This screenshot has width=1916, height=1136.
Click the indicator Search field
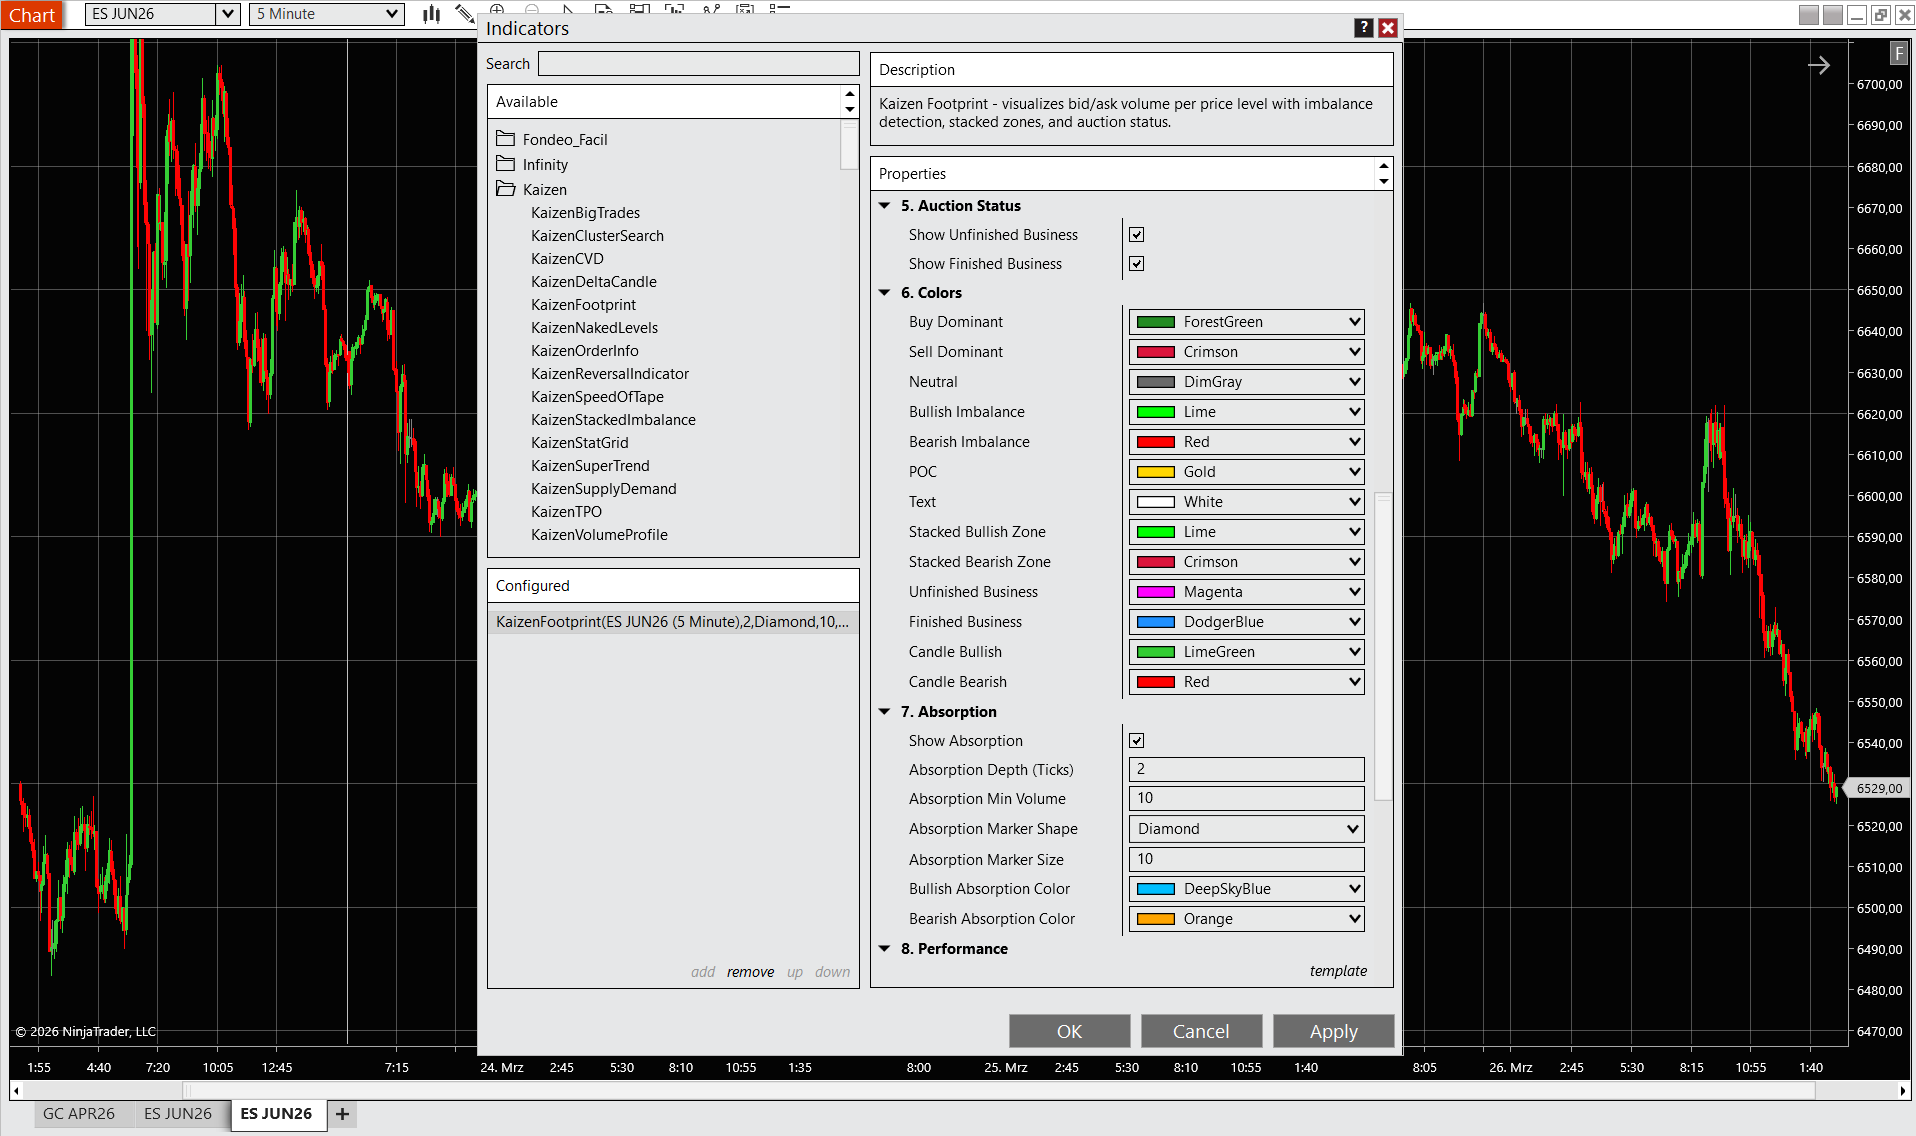(x=698, y=64)
